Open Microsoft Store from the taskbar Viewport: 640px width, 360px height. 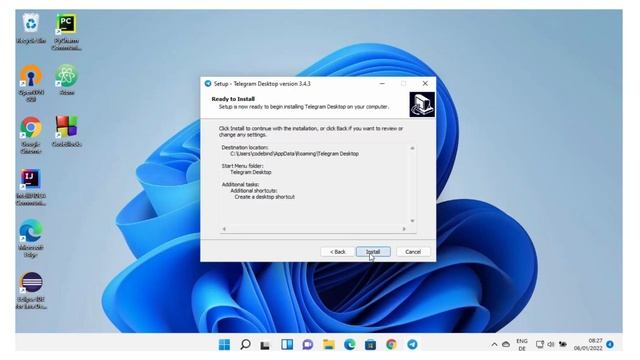click(x=371, y=344)
